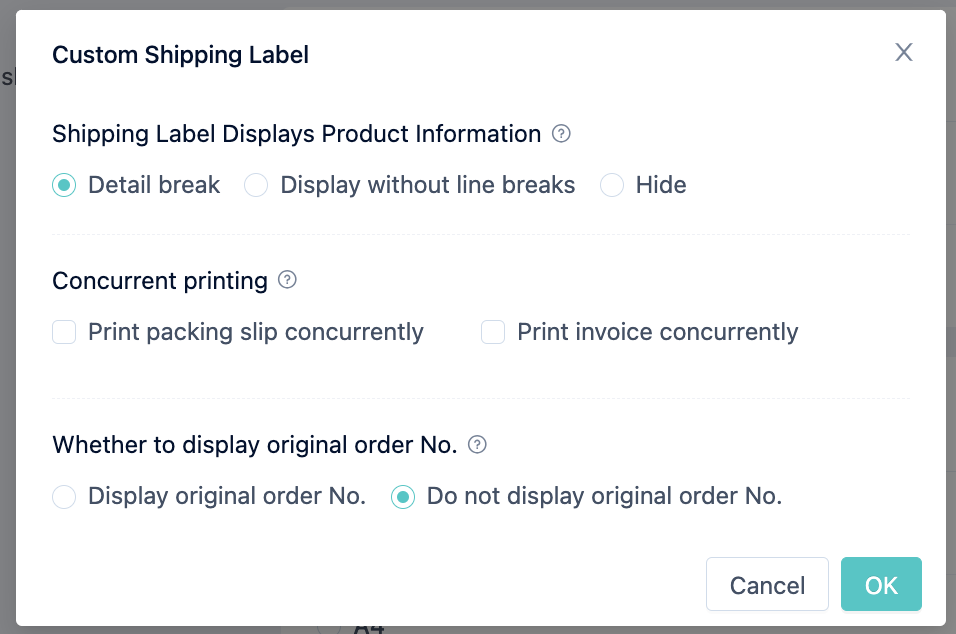Click the 'Print packing slip concurrently' label text
Image resolution: width=956 pixels, height=634 pixels.
pos(255,332)
